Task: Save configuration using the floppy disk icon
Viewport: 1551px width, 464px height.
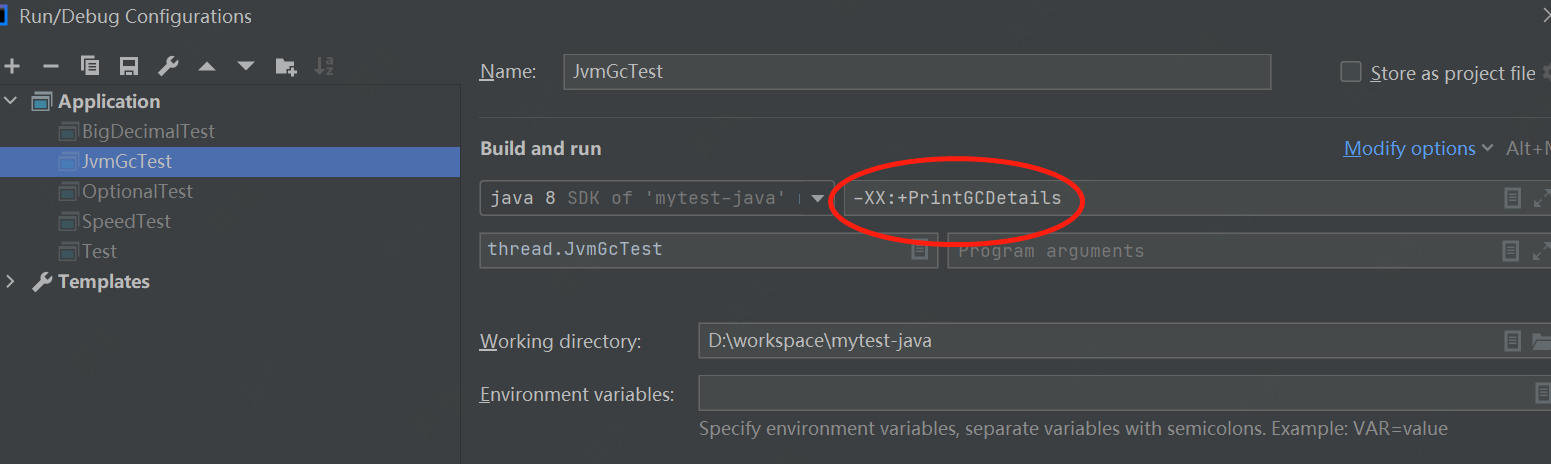Action: [x=129, y=66]
